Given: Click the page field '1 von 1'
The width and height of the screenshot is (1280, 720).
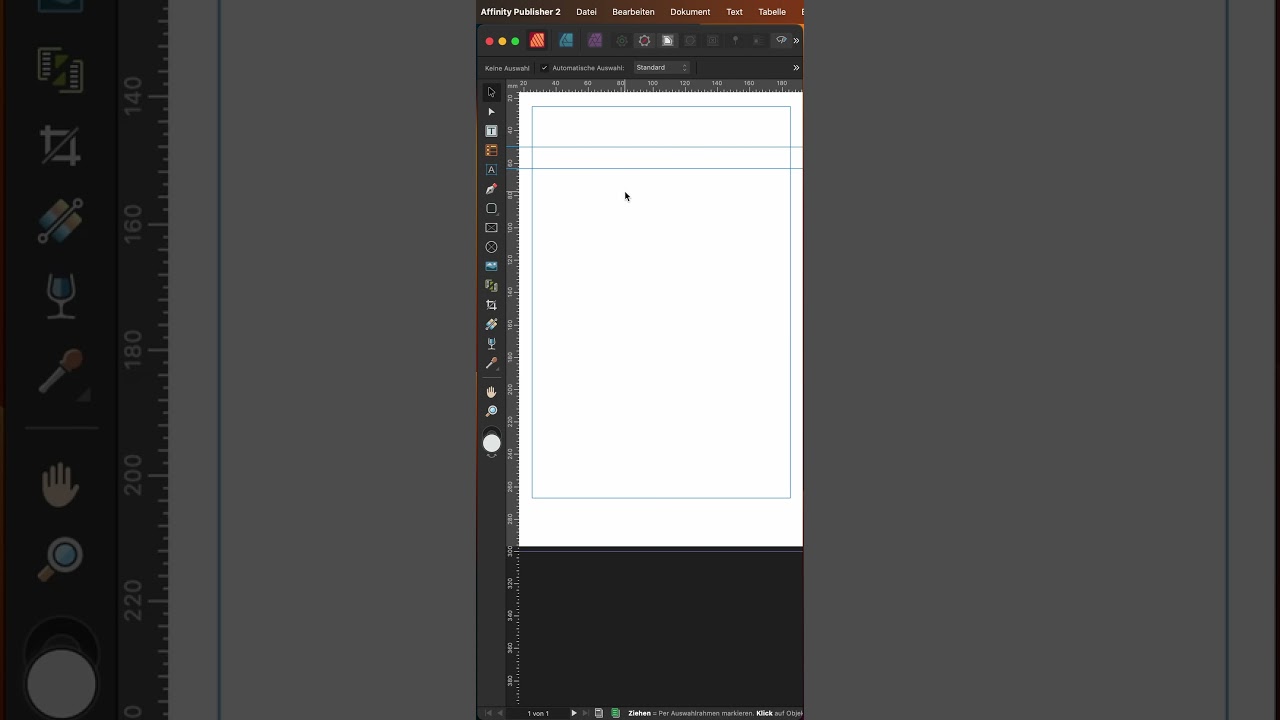Looking at the screenshot, I should coord(538,713).
